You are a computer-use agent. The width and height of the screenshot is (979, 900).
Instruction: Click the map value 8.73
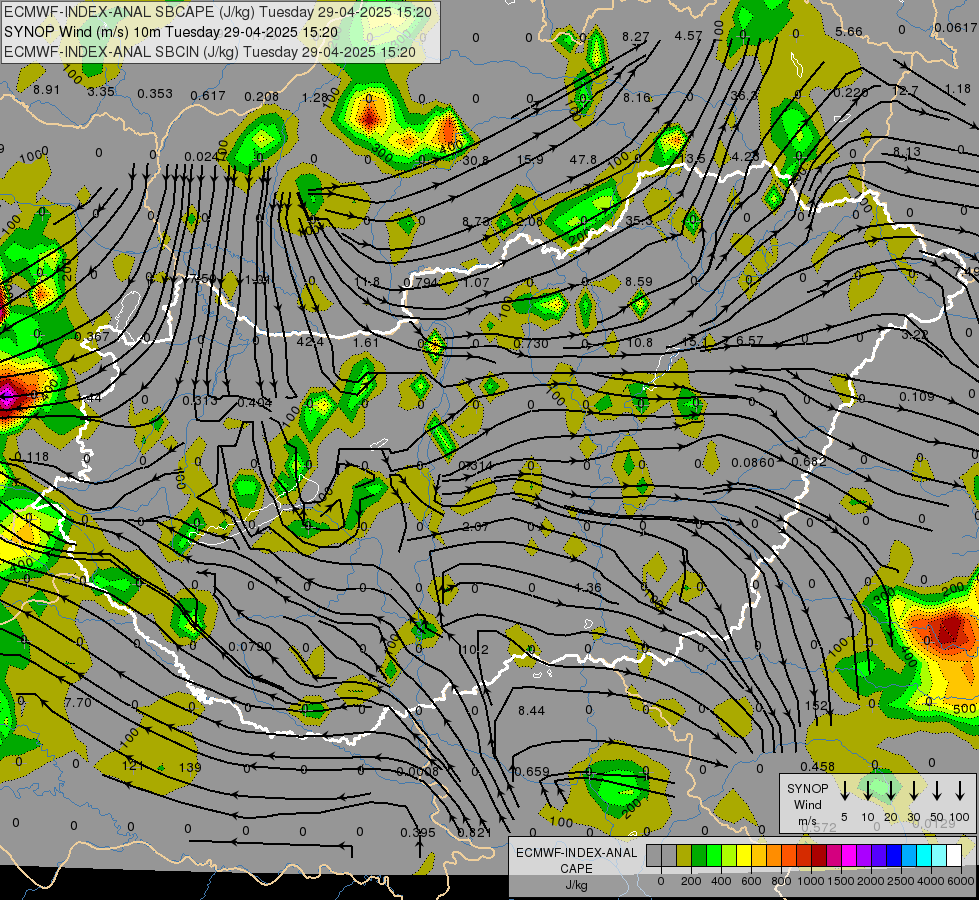475,221
